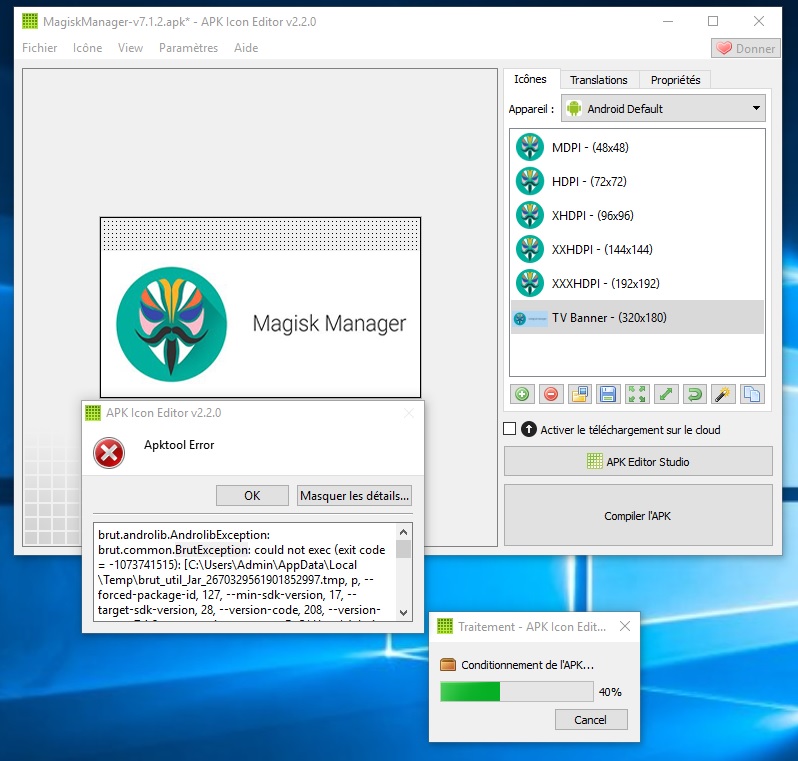This screenshot has height=761, width=798.
Task: Click the green curved revert arrow icon
Action: [695, 394]
